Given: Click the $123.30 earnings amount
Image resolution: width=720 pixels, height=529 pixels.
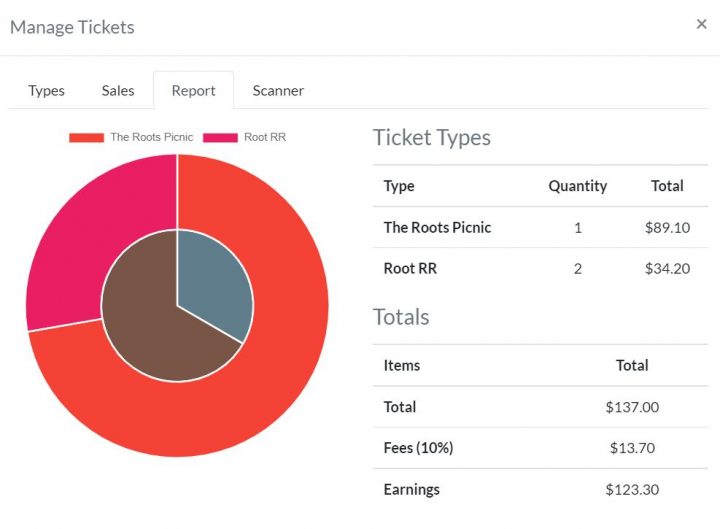Looking at the screenshot, I should tap(632, 489).
